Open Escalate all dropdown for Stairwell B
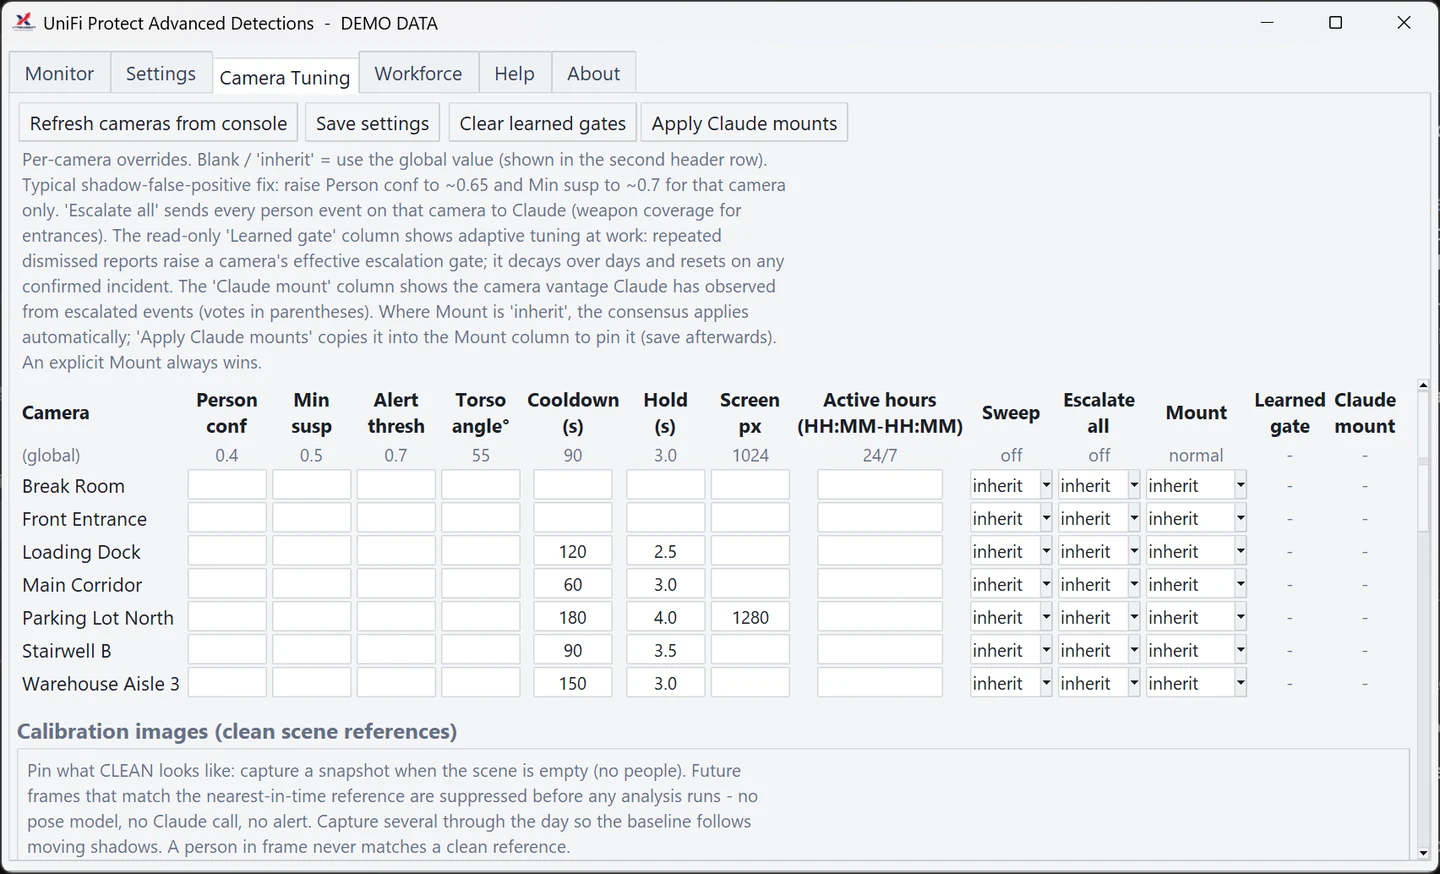Screen dimensions: 1440x874 pos(1099,651)
